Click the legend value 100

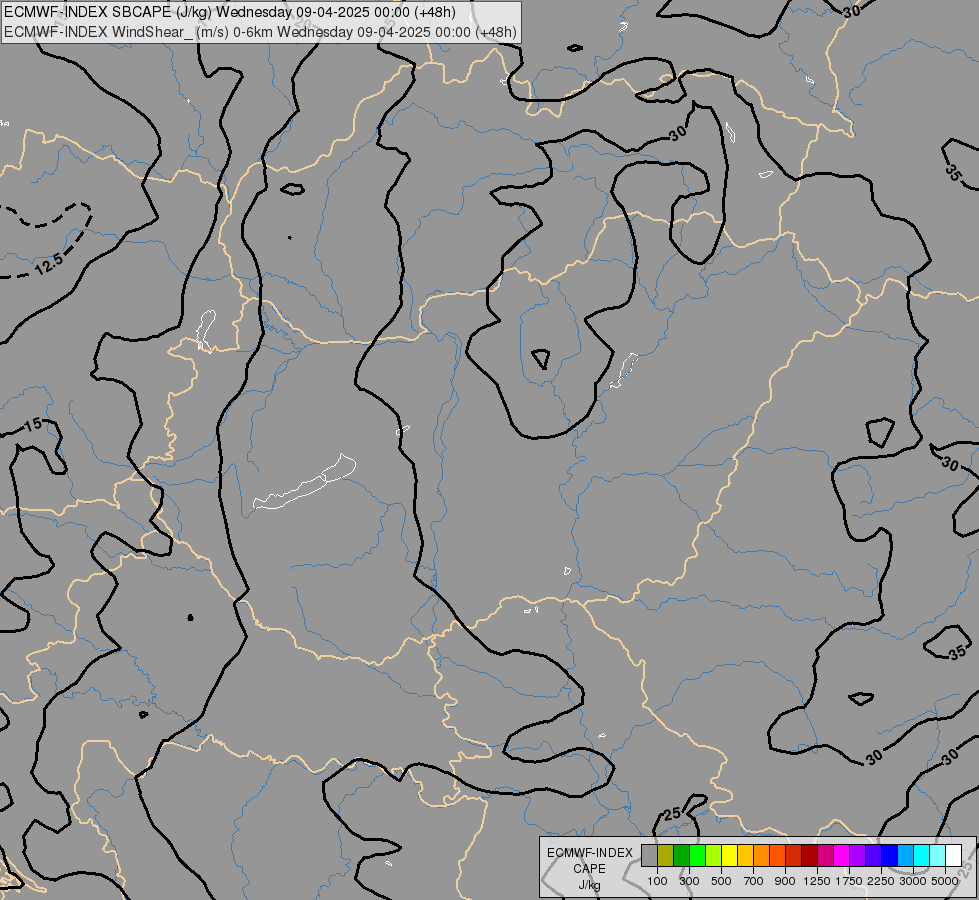pyautogui.click(x=657, y=881)
